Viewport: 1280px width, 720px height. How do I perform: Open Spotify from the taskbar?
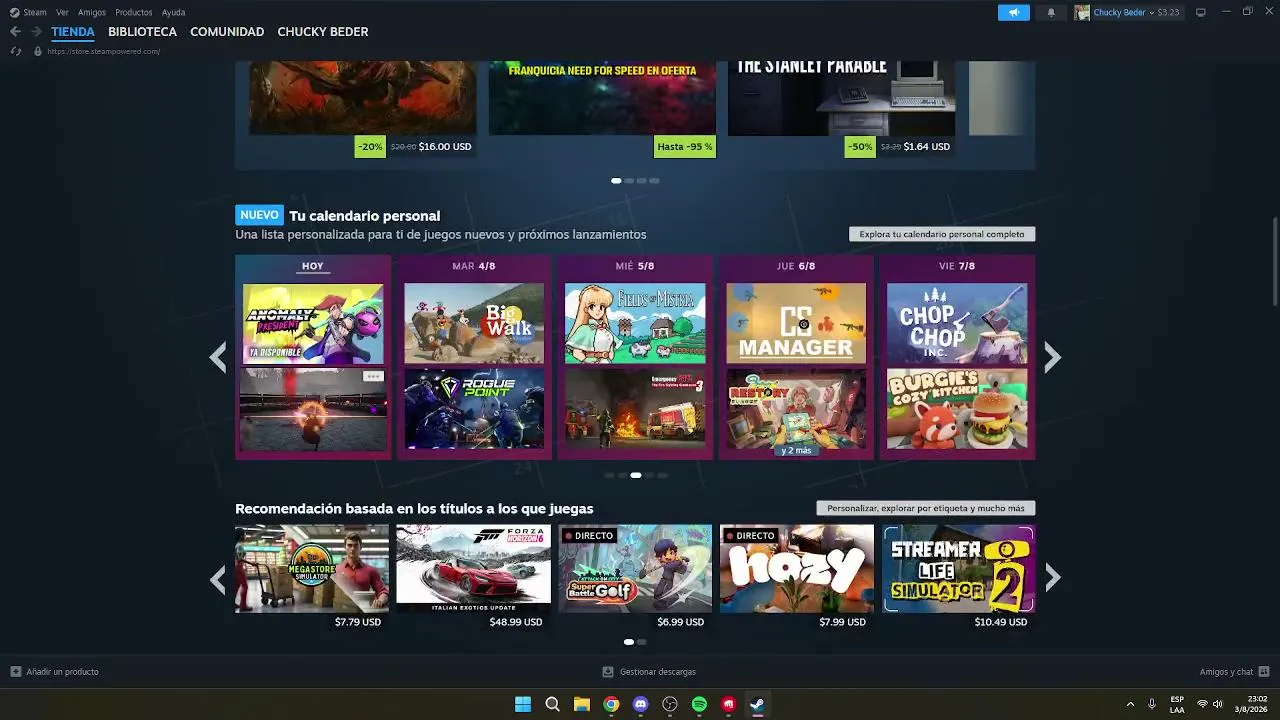point(700,704)
